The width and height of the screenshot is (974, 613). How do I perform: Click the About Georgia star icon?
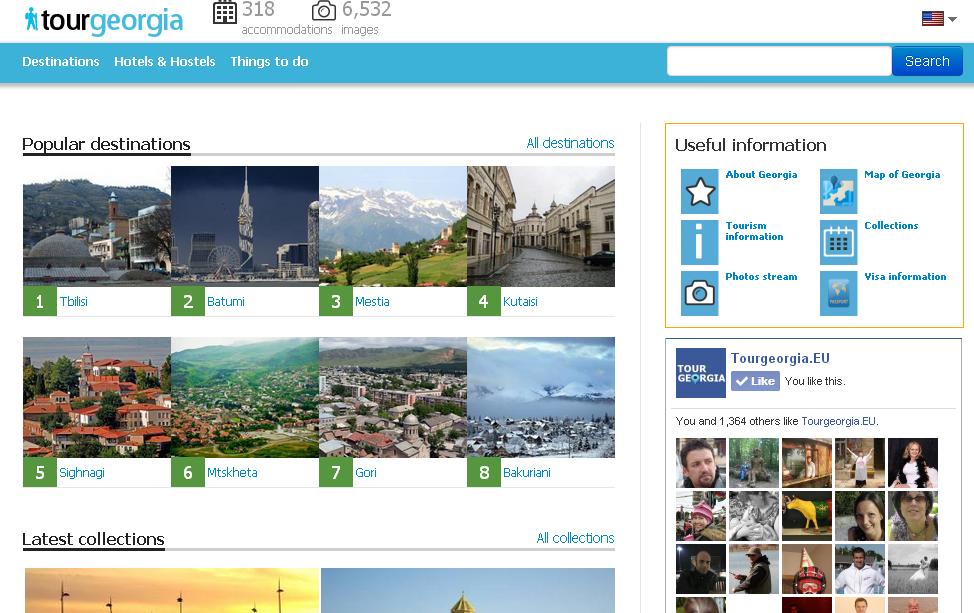pyautogui.click(x=699, y=191)
